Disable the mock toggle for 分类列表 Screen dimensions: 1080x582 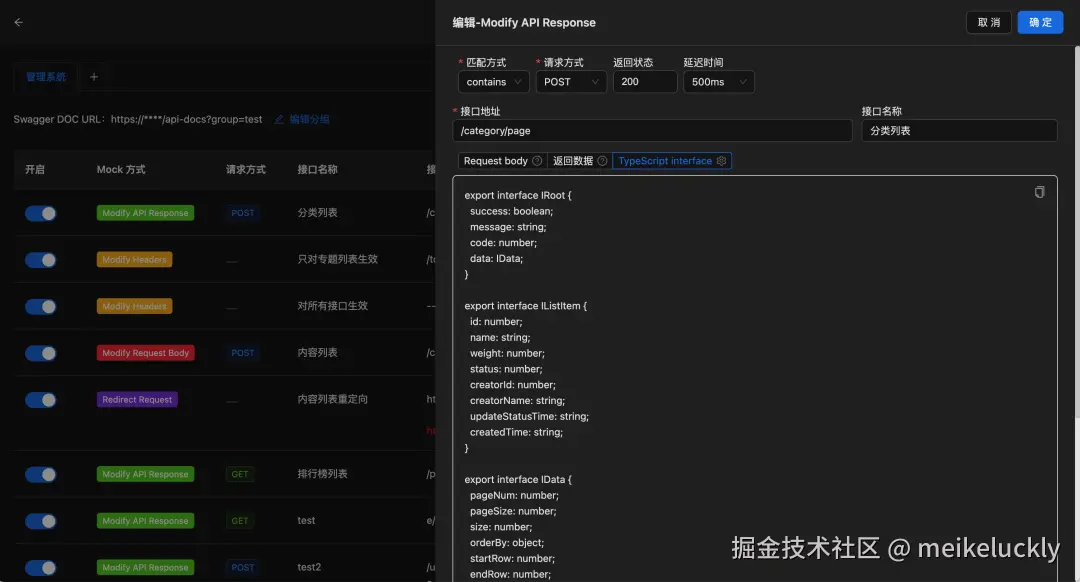(41, 212)
